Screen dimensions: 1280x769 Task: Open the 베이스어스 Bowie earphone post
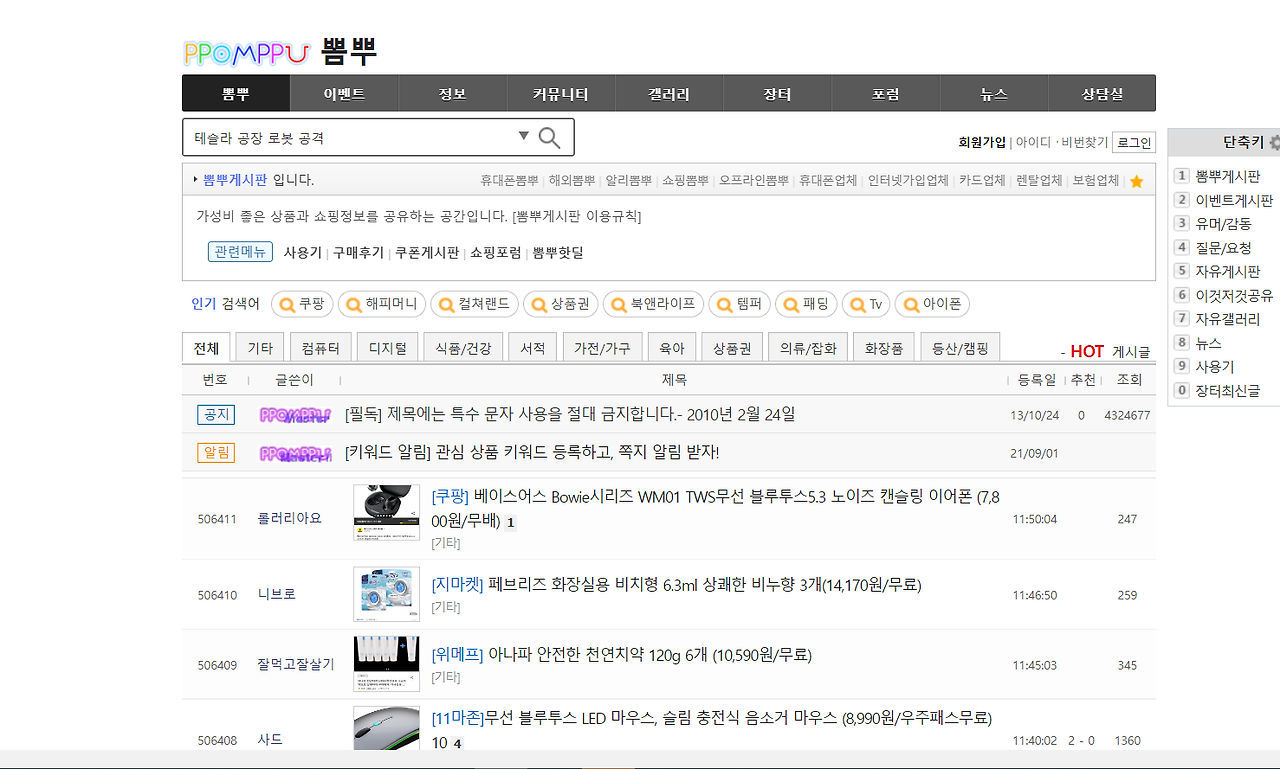coord(715,509)
